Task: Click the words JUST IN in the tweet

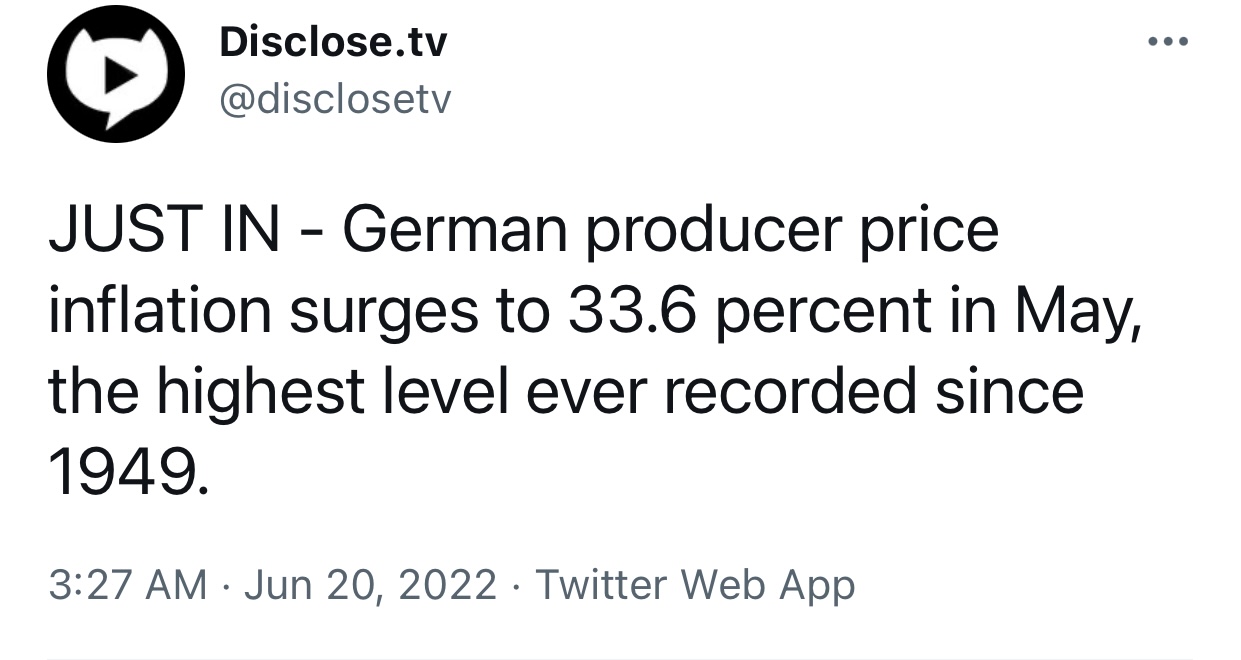Action: pyautogui.click(x=163, y=230)
